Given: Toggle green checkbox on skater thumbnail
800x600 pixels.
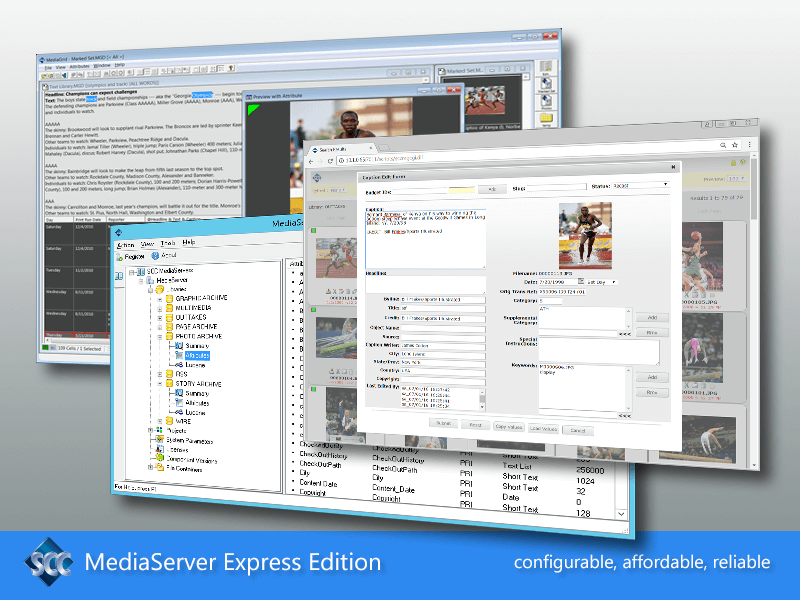Looking at the screenshot, I should [314, 310].
